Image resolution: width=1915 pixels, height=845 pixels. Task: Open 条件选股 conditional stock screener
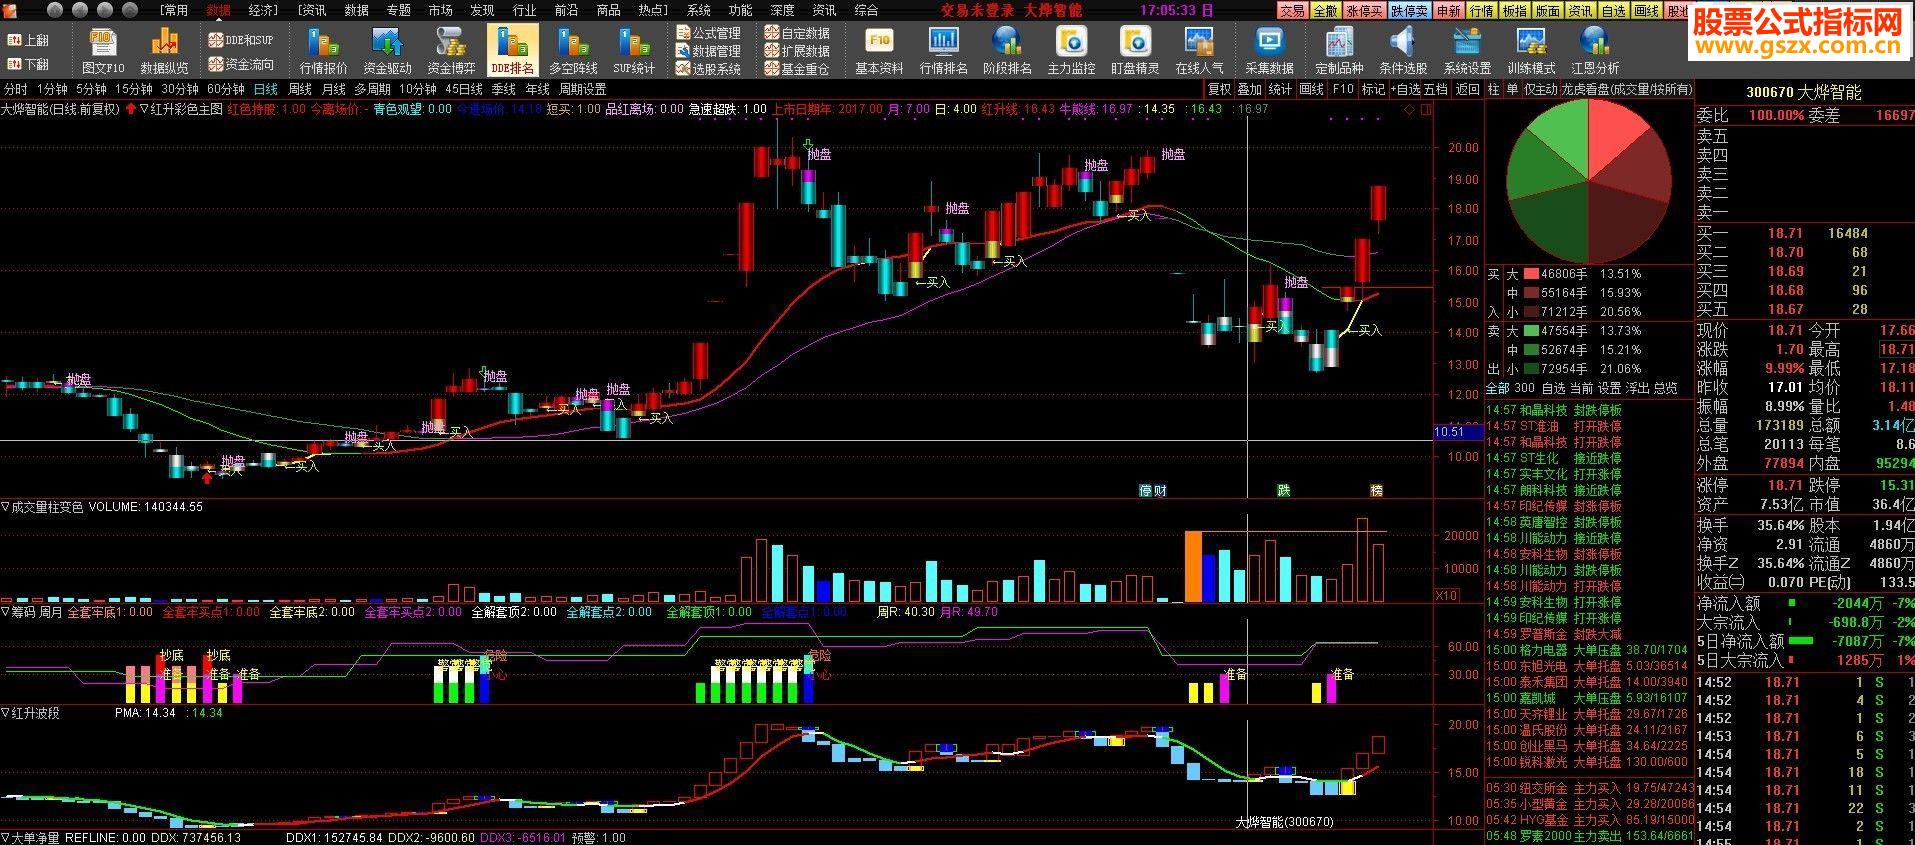[x=1403, y=51]
